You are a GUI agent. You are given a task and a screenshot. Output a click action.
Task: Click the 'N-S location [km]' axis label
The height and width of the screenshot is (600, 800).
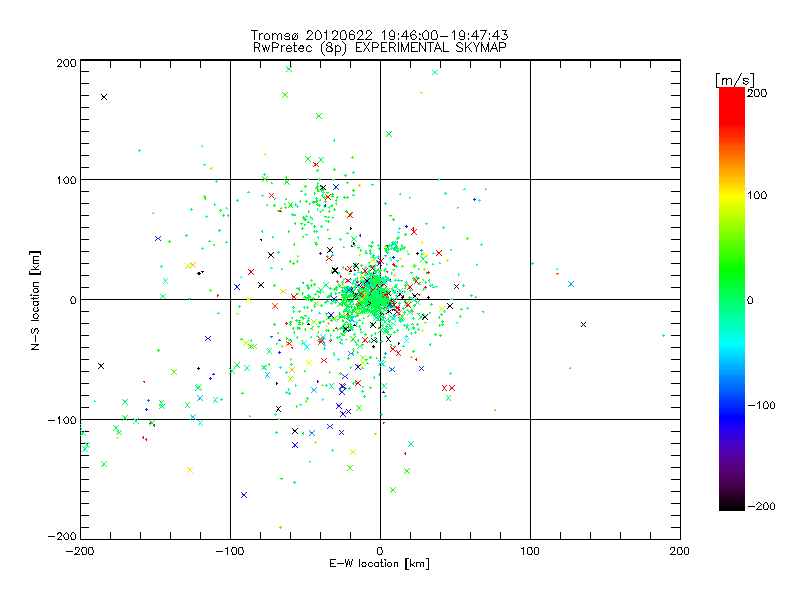[35, 301]
